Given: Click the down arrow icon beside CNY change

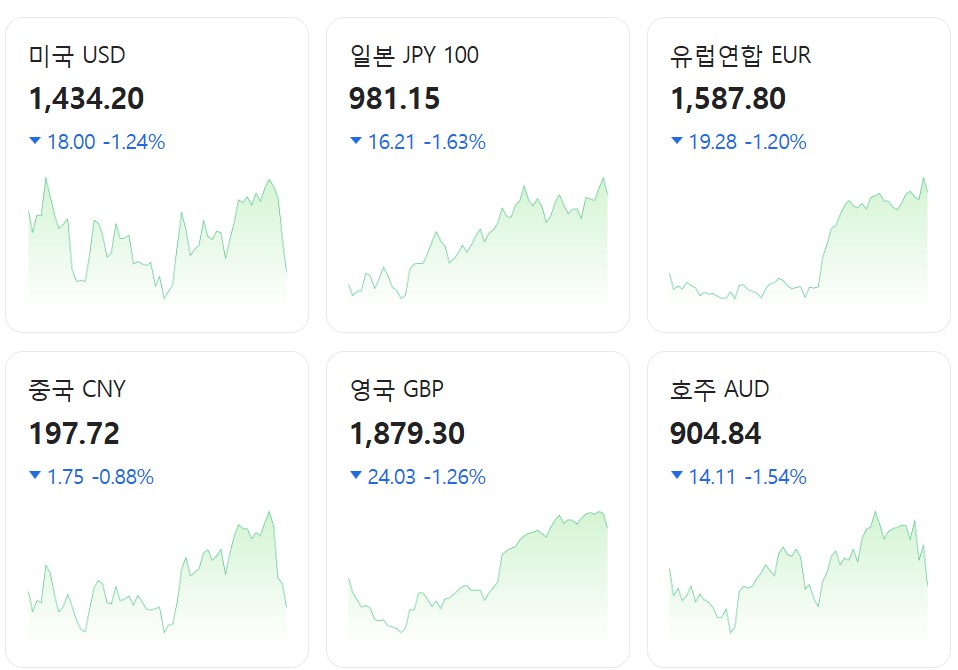Looking at the screenshot, I should pos(35,476).
